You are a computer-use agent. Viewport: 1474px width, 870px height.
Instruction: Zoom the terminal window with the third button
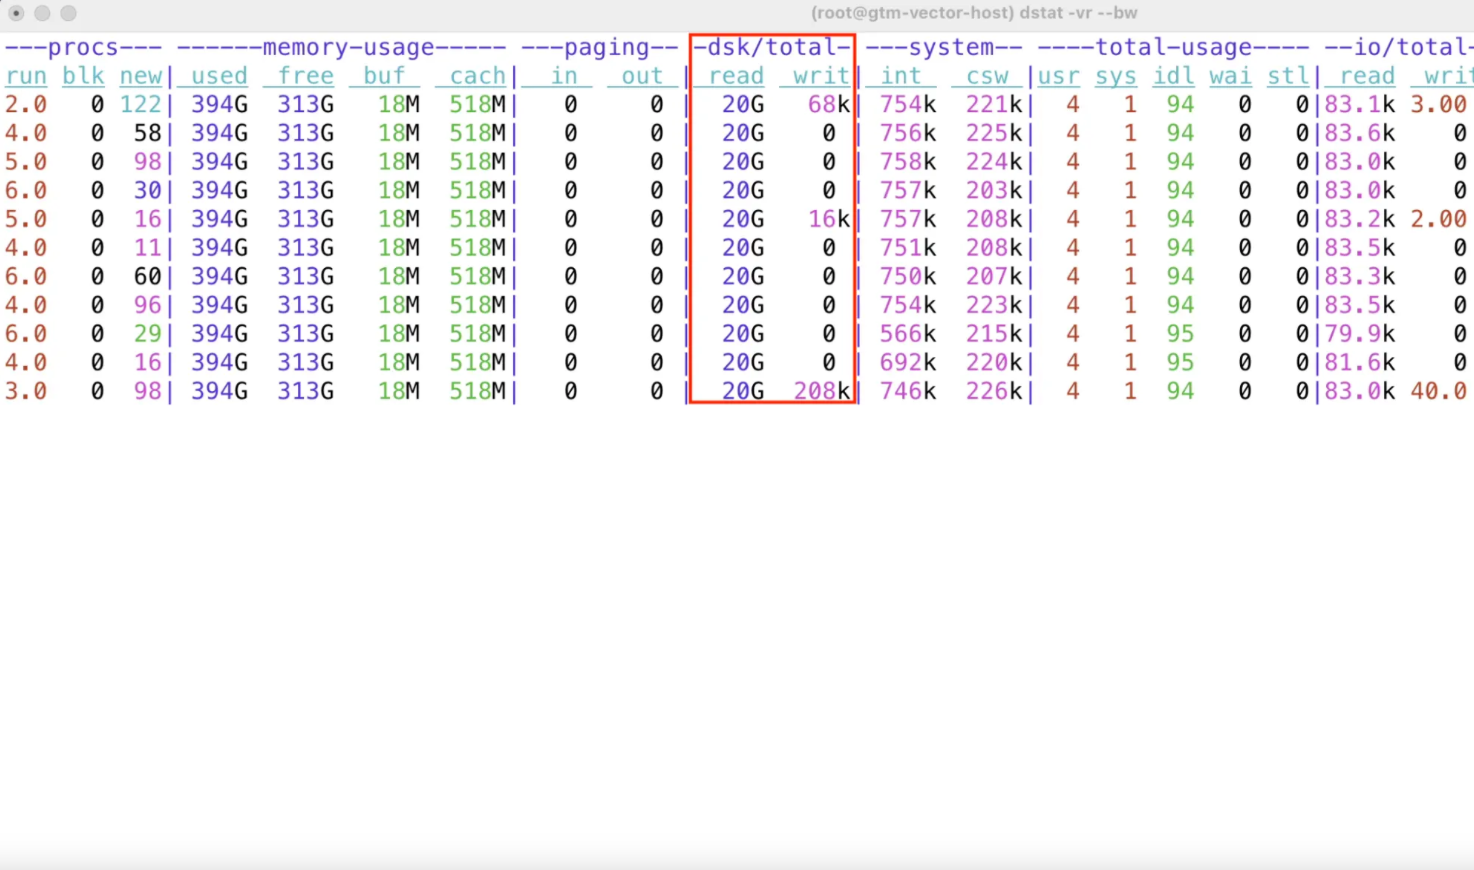point(68,13)
